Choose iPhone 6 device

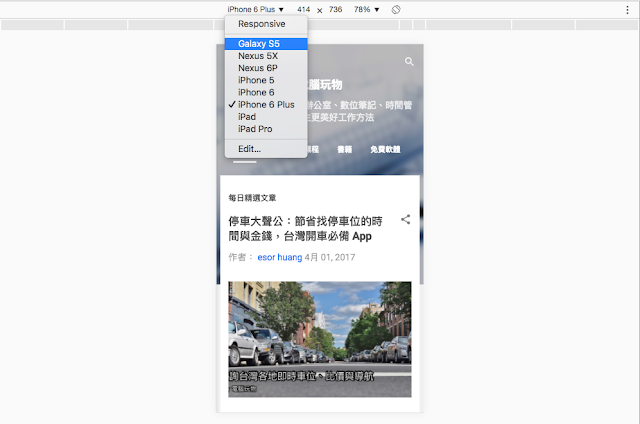[x=266, y=93]
